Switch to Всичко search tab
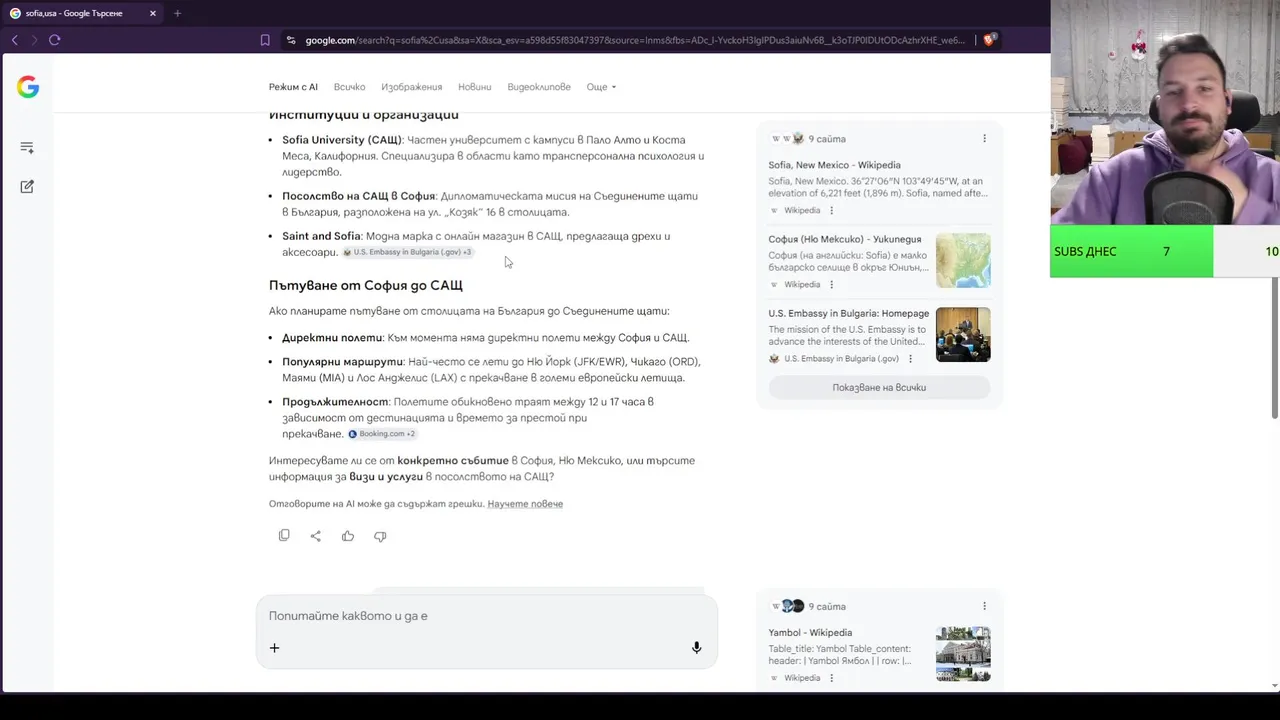This screenshot has height=720, width=1280. (x=350, y=87)
